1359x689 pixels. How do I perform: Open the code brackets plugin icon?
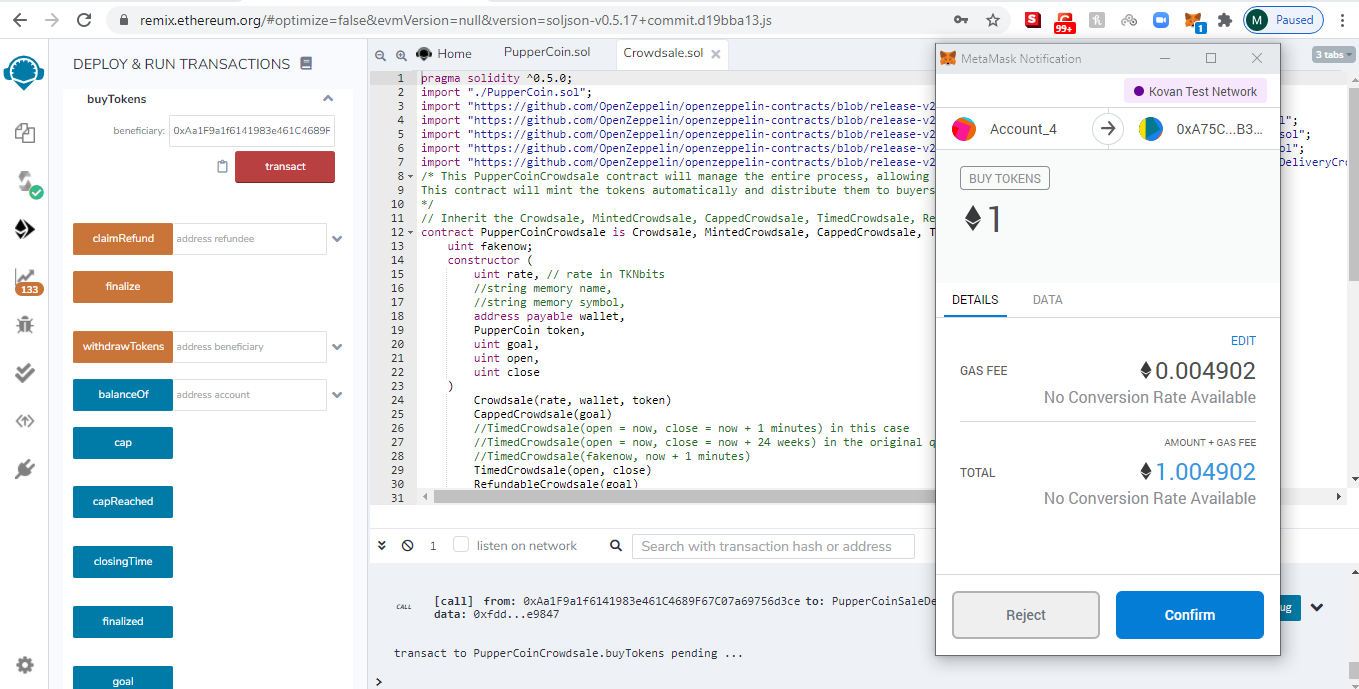[25, 420]
